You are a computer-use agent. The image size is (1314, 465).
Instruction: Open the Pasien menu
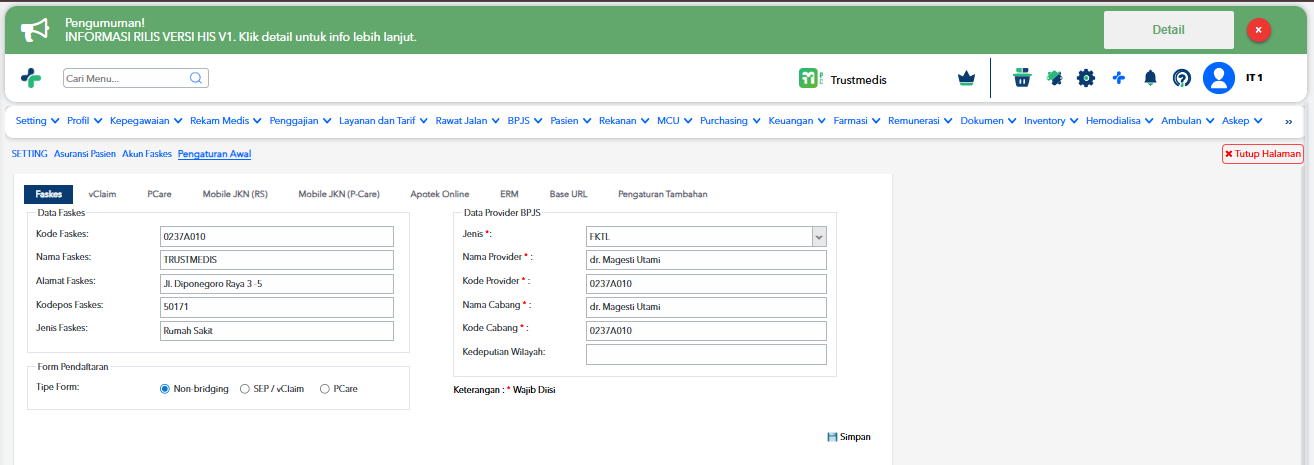[x=571, y=121]
